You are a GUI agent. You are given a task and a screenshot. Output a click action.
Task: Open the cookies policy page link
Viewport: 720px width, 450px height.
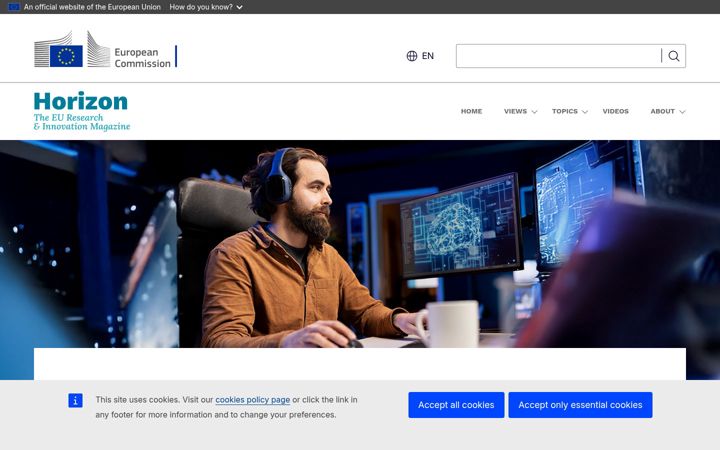[253, 399]
